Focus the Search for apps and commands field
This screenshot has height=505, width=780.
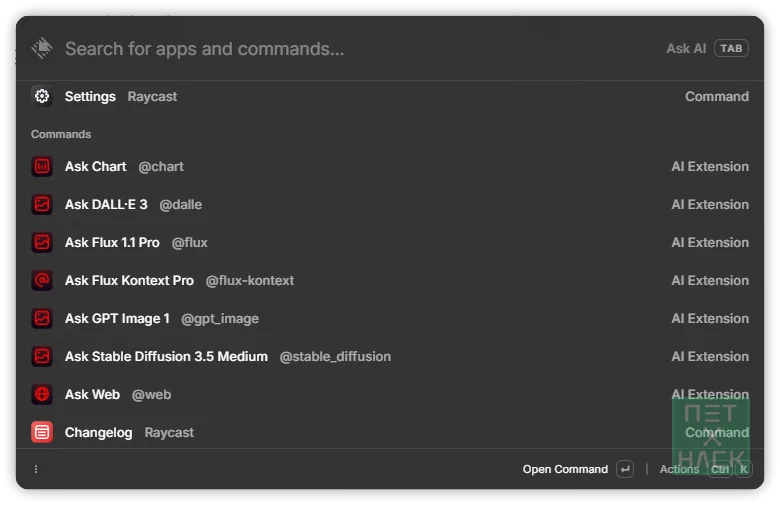(204, 49)
